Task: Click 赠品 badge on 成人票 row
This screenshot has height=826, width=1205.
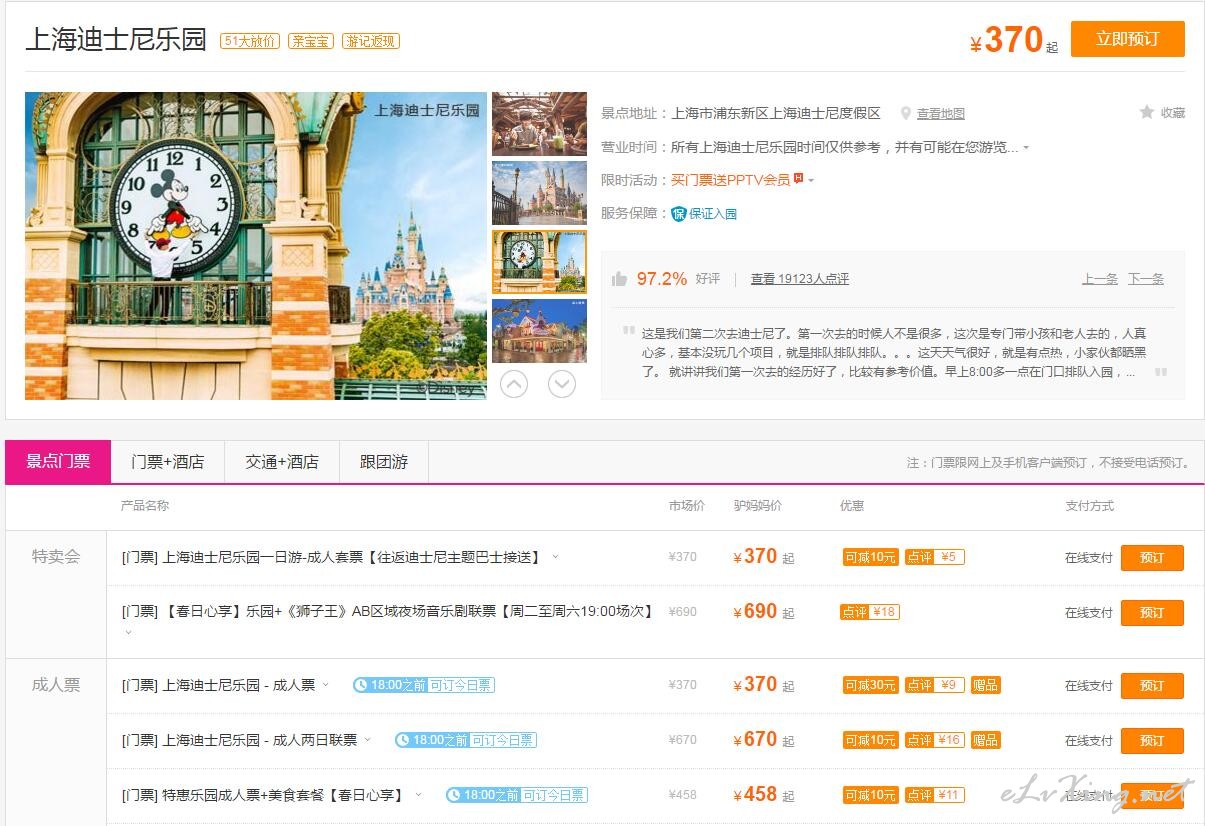Action: pyautogui.click(x=986, y=685)
